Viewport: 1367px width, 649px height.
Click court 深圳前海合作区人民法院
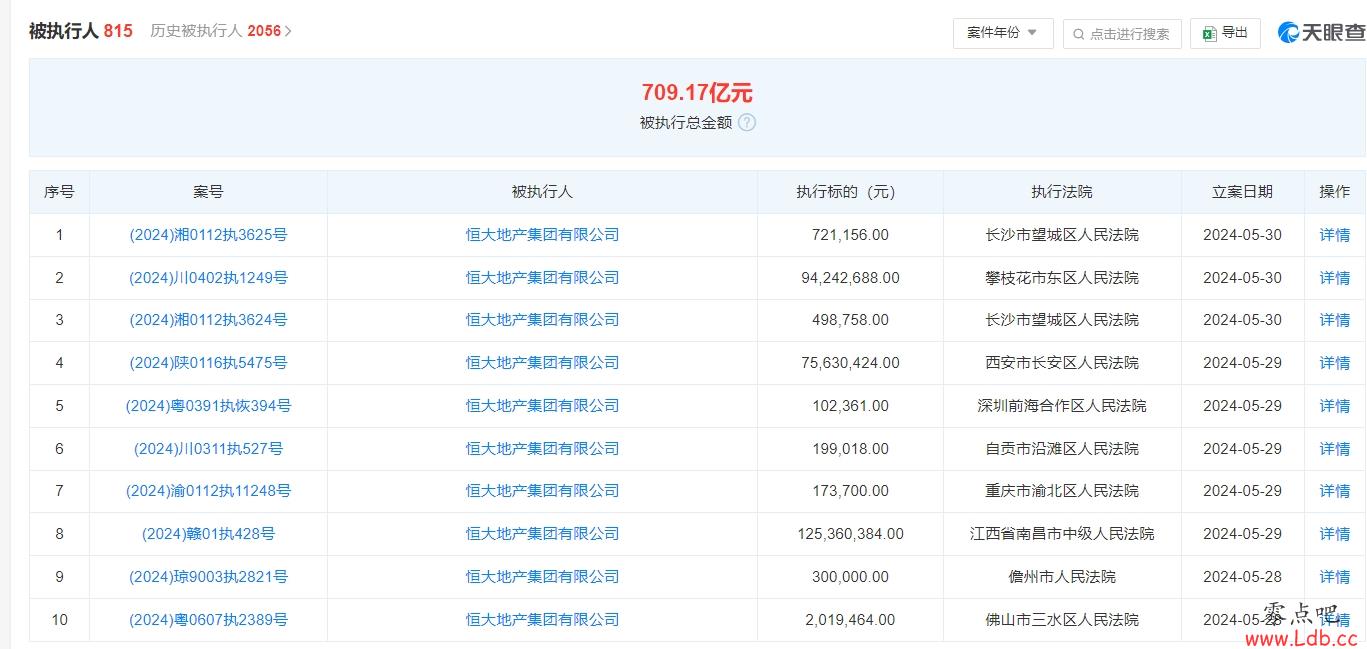[1062, 406]
